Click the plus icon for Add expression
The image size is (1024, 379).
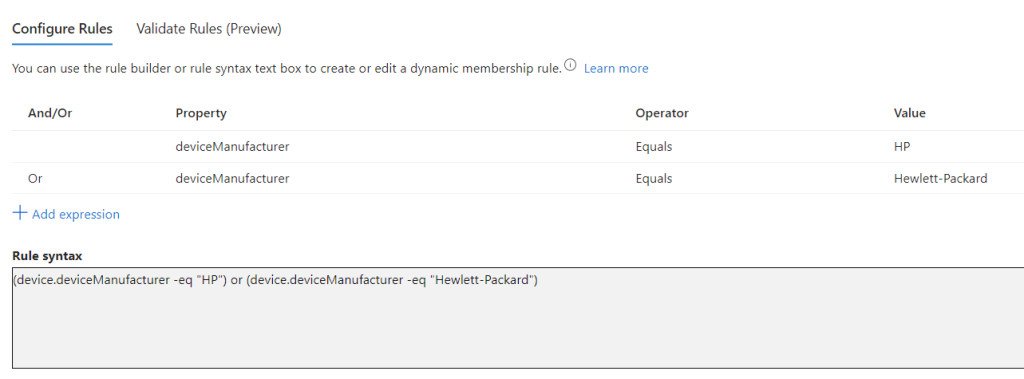pos(20,213)
